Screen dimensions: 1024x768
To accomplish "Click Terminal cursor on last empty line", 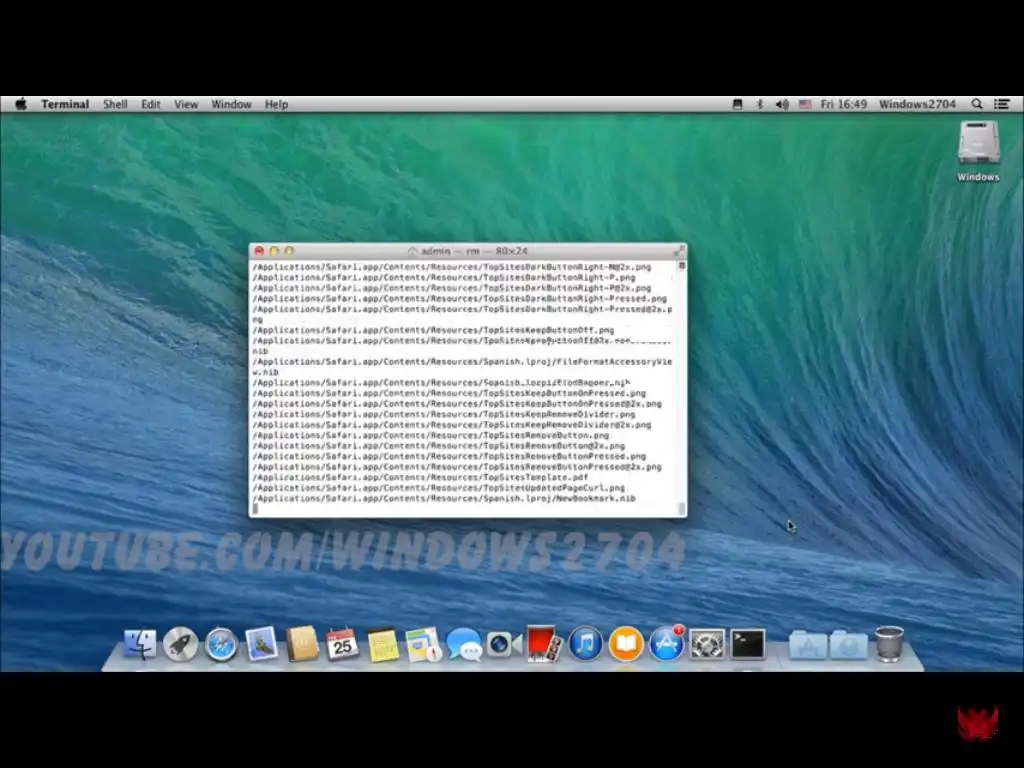I will pos(255,509).
